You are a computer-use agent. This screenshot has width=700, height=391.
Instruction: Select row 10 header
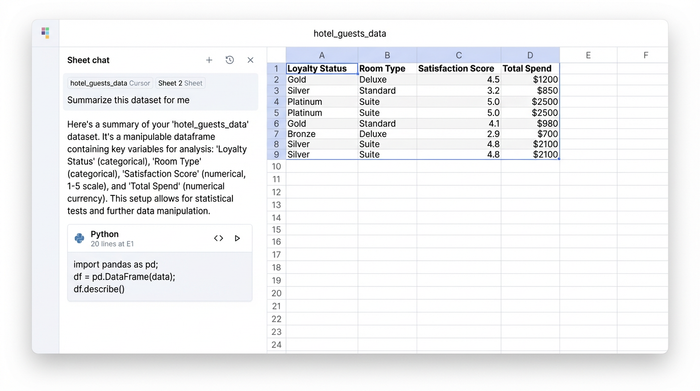(276, 166)
